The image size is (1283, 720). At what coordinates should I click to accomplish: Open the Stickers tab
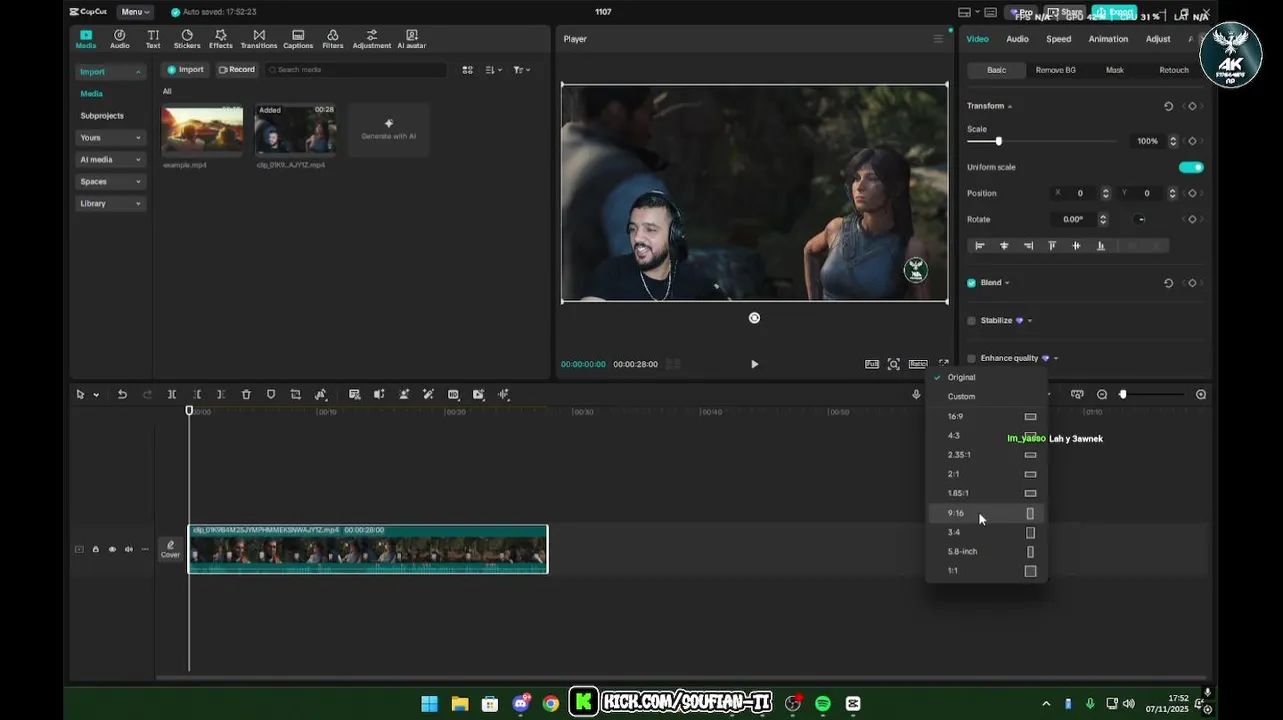pyautogui.click(x=187, y=39)
